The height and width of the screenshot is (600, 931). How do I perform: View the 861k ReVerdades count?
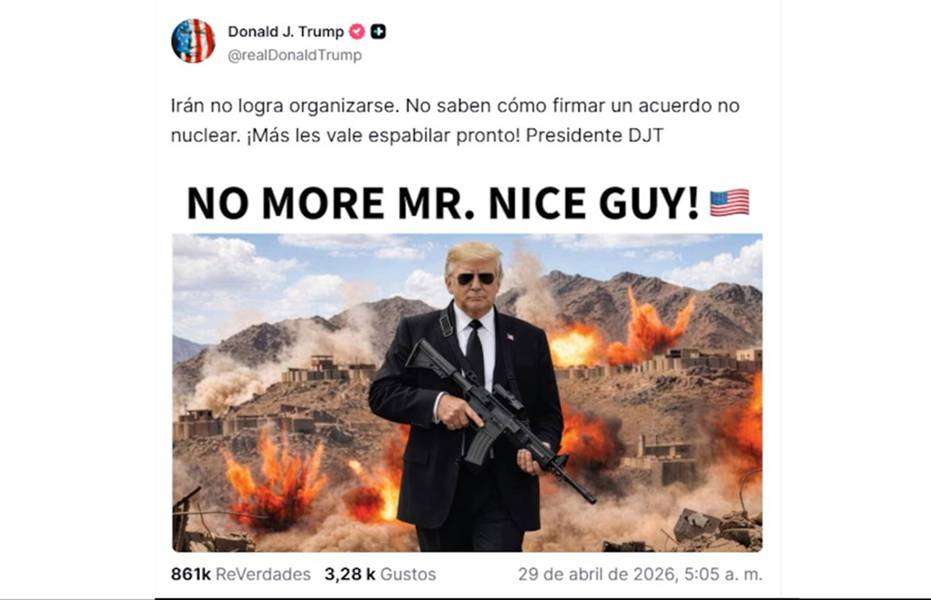(191, 574)
